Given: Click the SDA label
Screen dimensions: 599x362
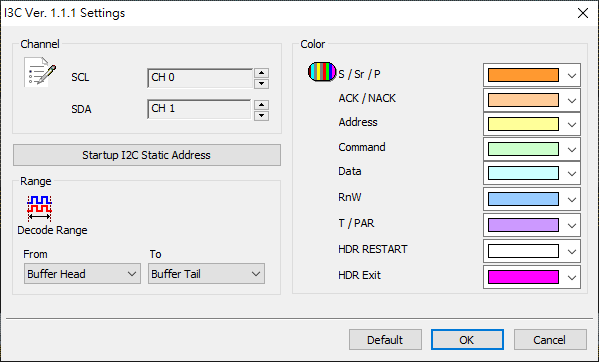Looking at the screenshot, I should click(81, 109).
